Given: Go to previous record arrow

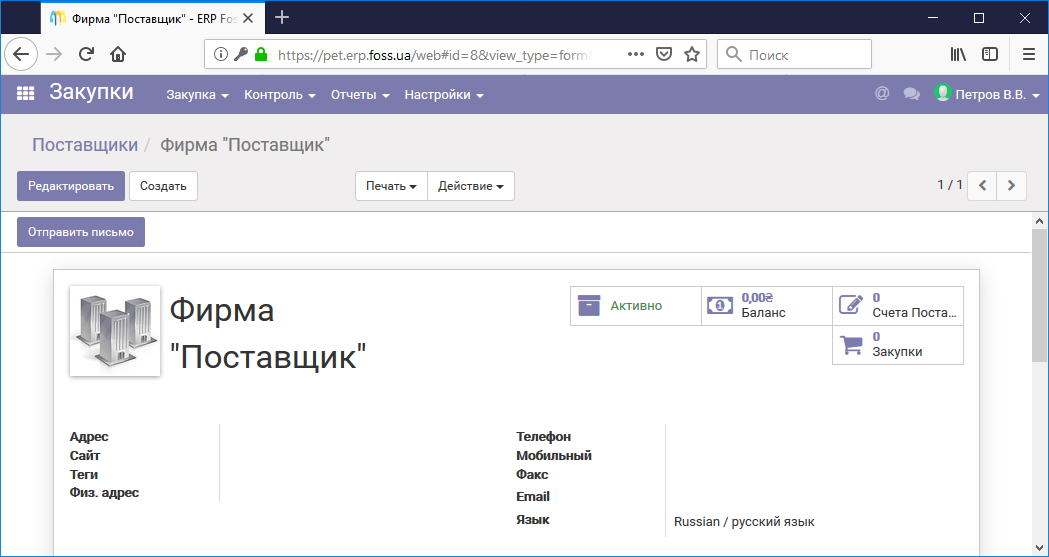Looking at the screenshot, I should [982, 186].
